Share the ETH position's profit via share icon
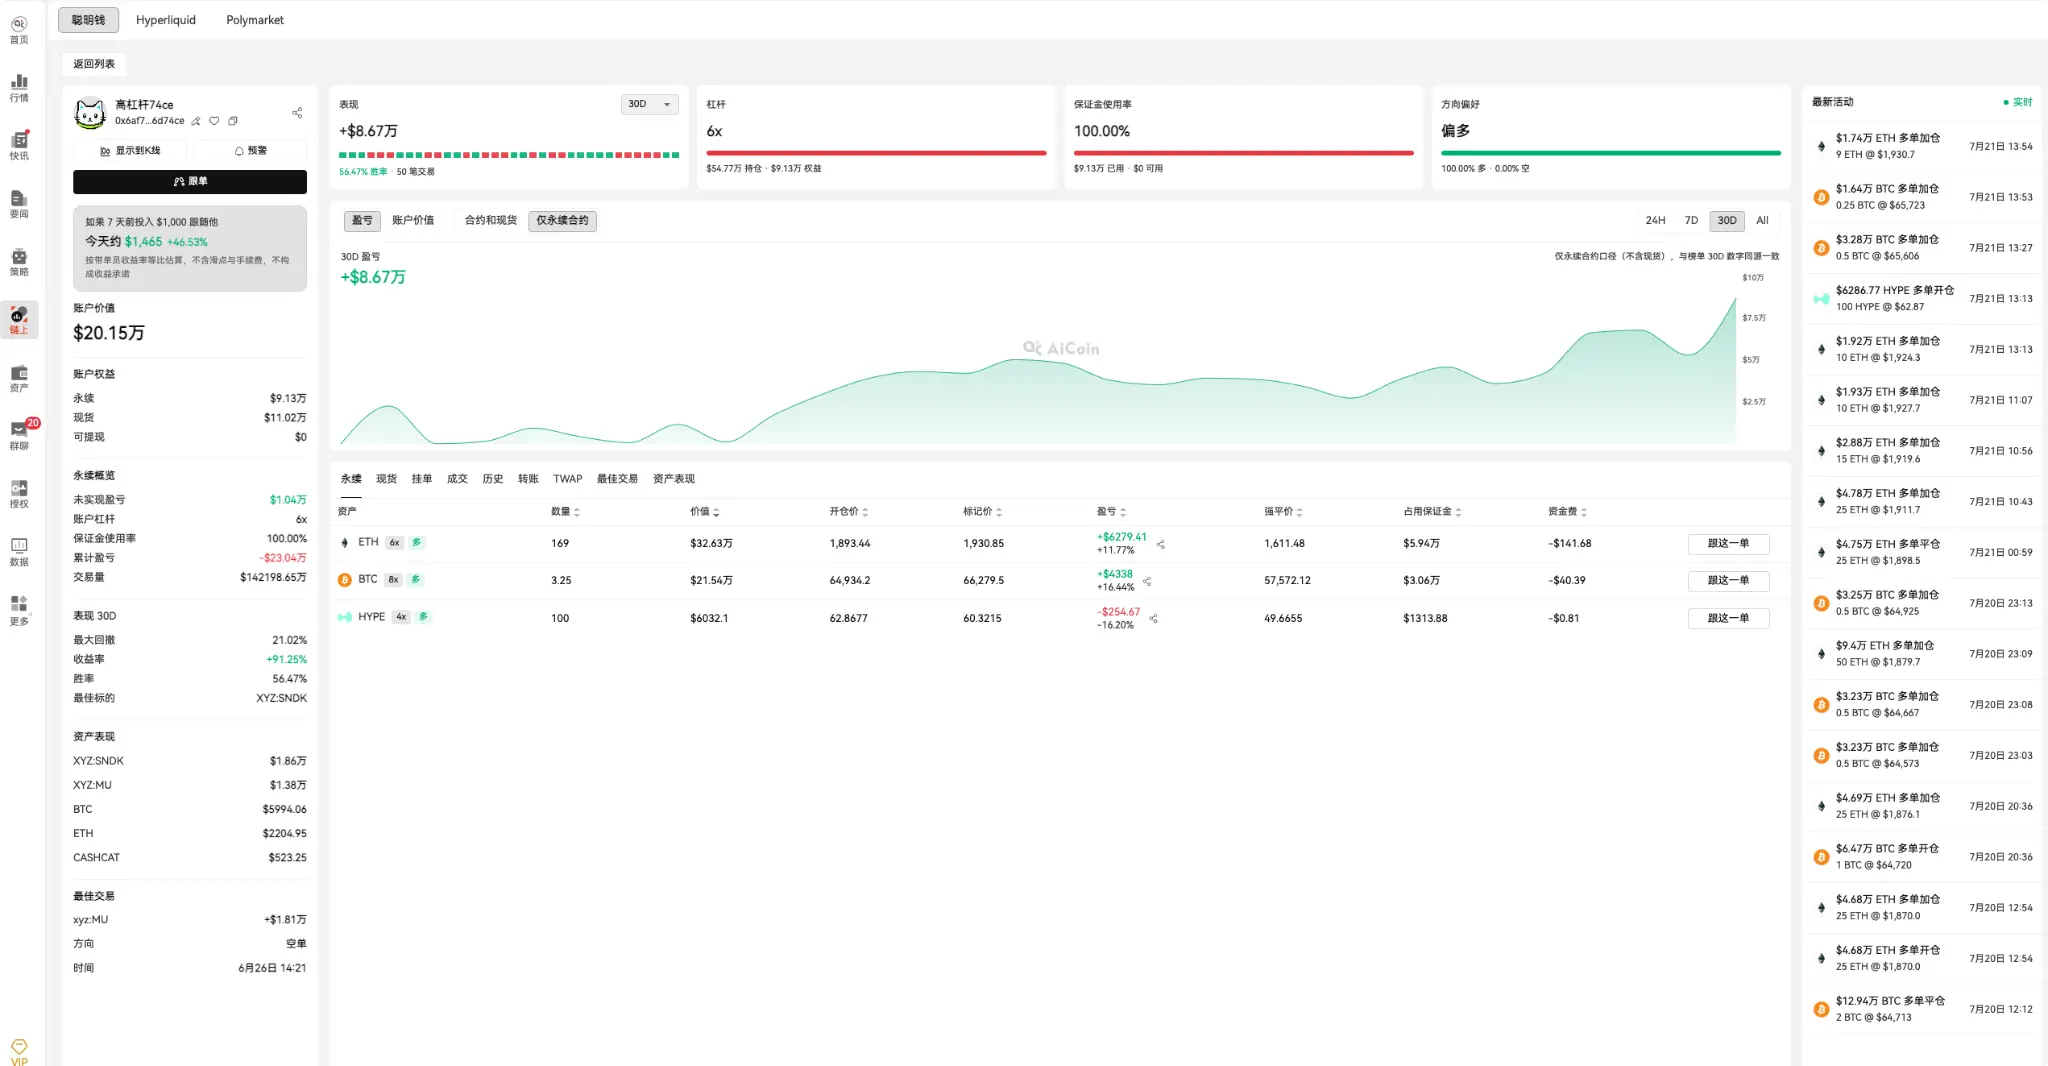This screenshot has height=1066, width=2048. point(1161,545)
